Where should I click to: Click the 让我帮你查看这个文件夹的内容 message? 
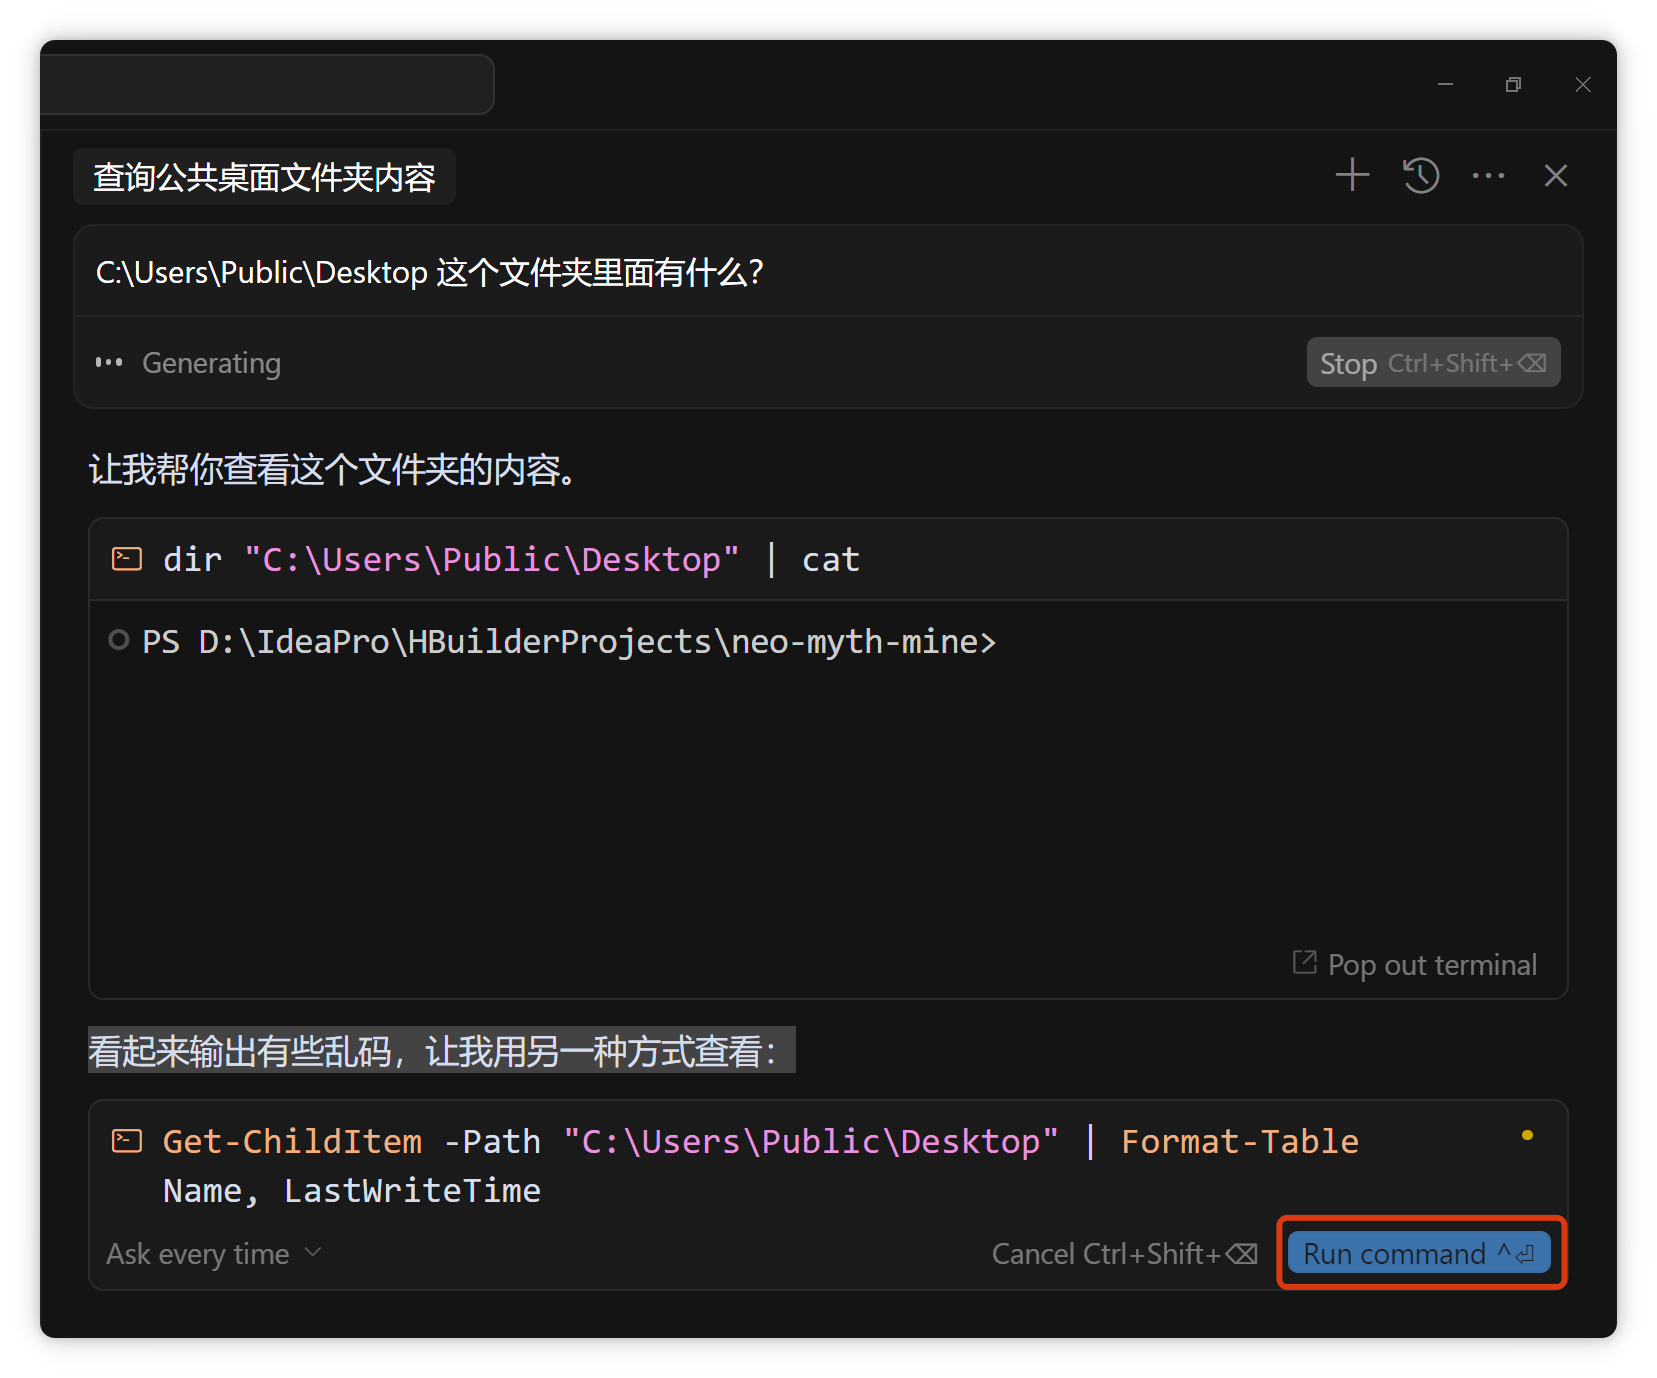(x=332, y=469)
